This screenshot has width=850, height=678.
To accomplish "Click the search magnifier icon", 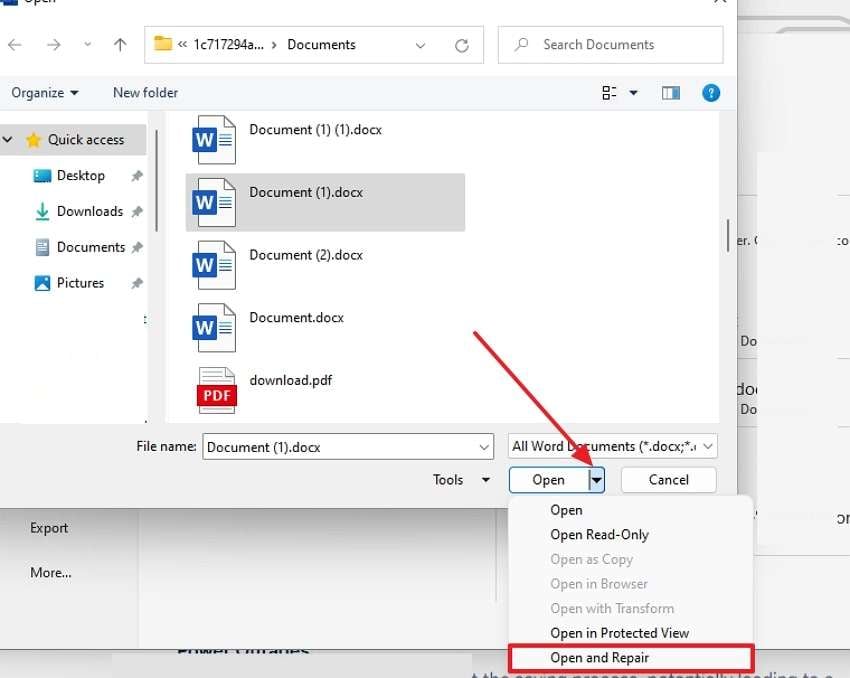I will pyautogui.click(x=521, y=44).
